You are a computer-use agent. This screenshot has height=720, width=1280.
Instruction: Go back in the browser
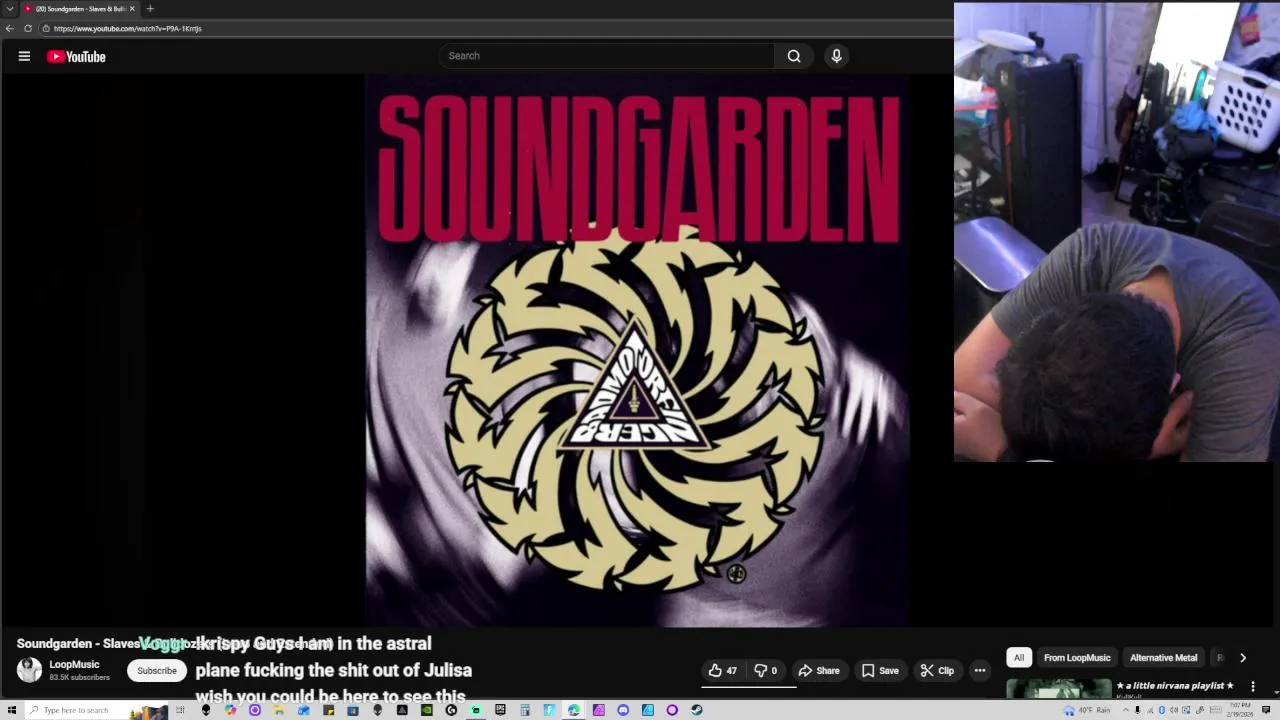pyautogui.click(x=10, y=28)
